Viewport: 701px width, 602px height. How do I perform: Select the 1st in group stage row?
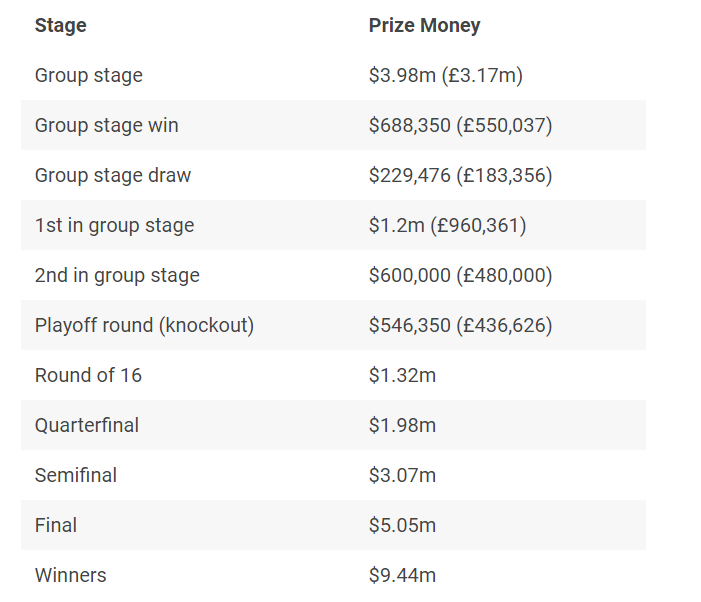click(x=333, y=225)
